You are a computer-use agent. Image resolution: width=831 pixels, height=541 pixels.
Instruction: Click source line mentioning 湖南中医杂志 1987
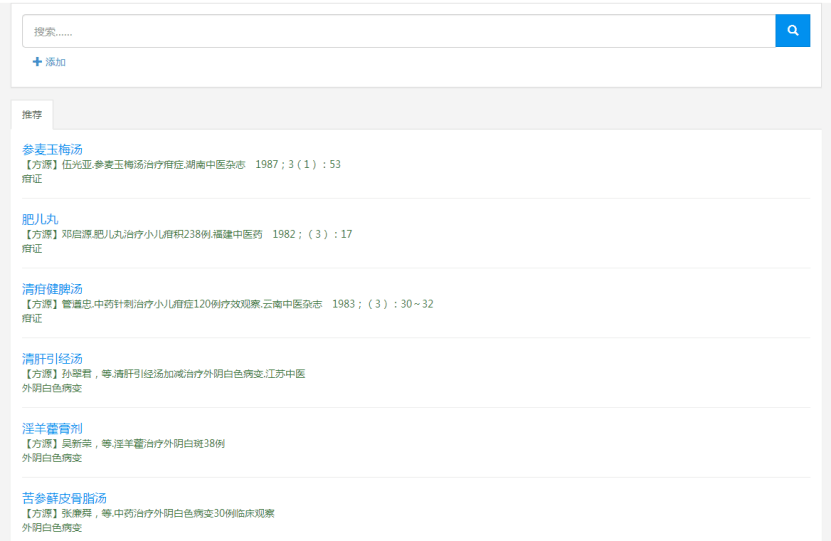coord(181,165)
